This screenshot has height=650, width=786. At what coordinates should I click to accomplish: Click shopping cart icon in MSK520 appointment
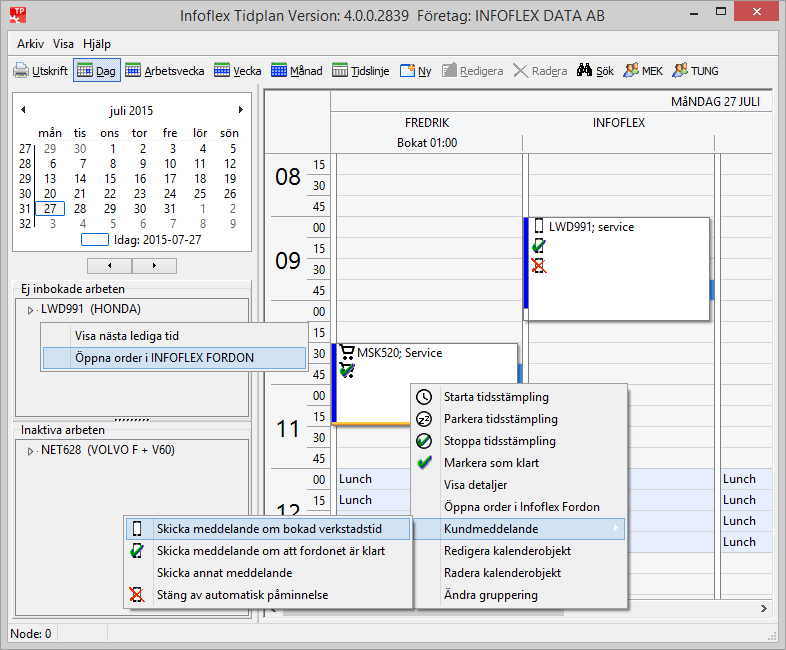[x=347, y=352]
